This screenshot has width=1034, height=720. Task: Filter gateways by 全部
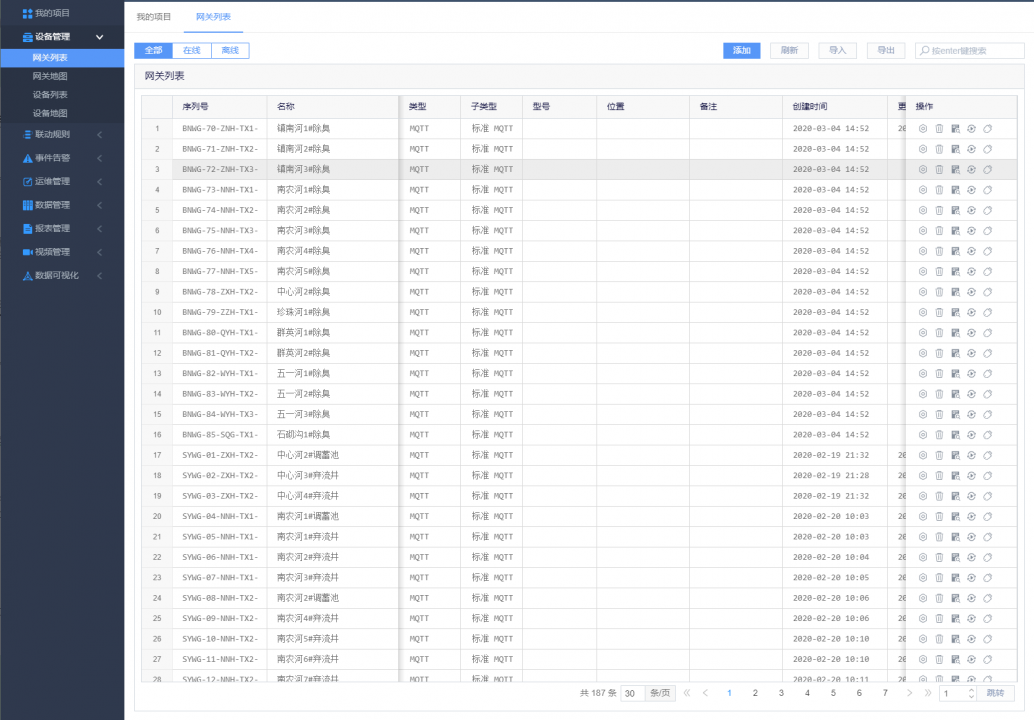154,51
